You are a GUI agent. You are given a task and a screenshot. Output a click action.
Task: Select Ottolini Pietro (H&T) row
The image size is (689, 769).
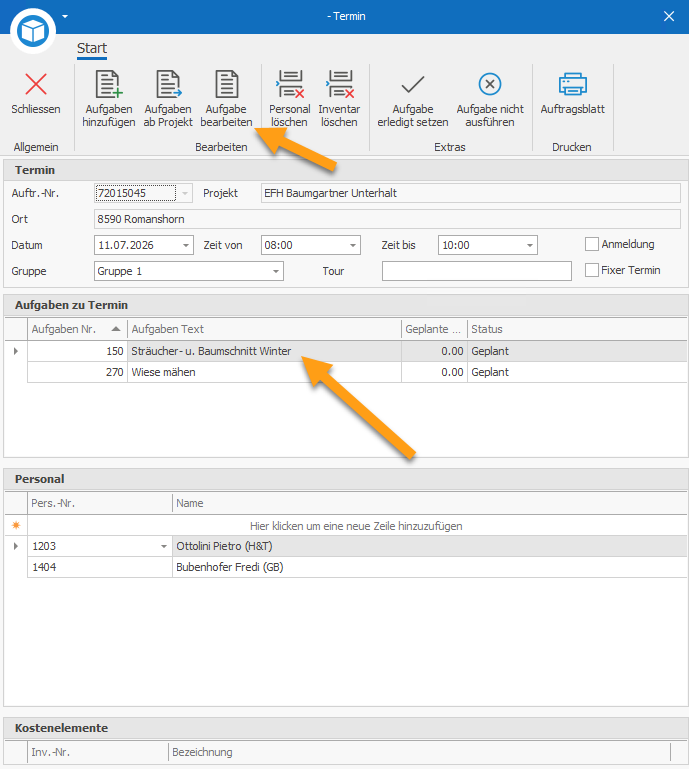357,546
